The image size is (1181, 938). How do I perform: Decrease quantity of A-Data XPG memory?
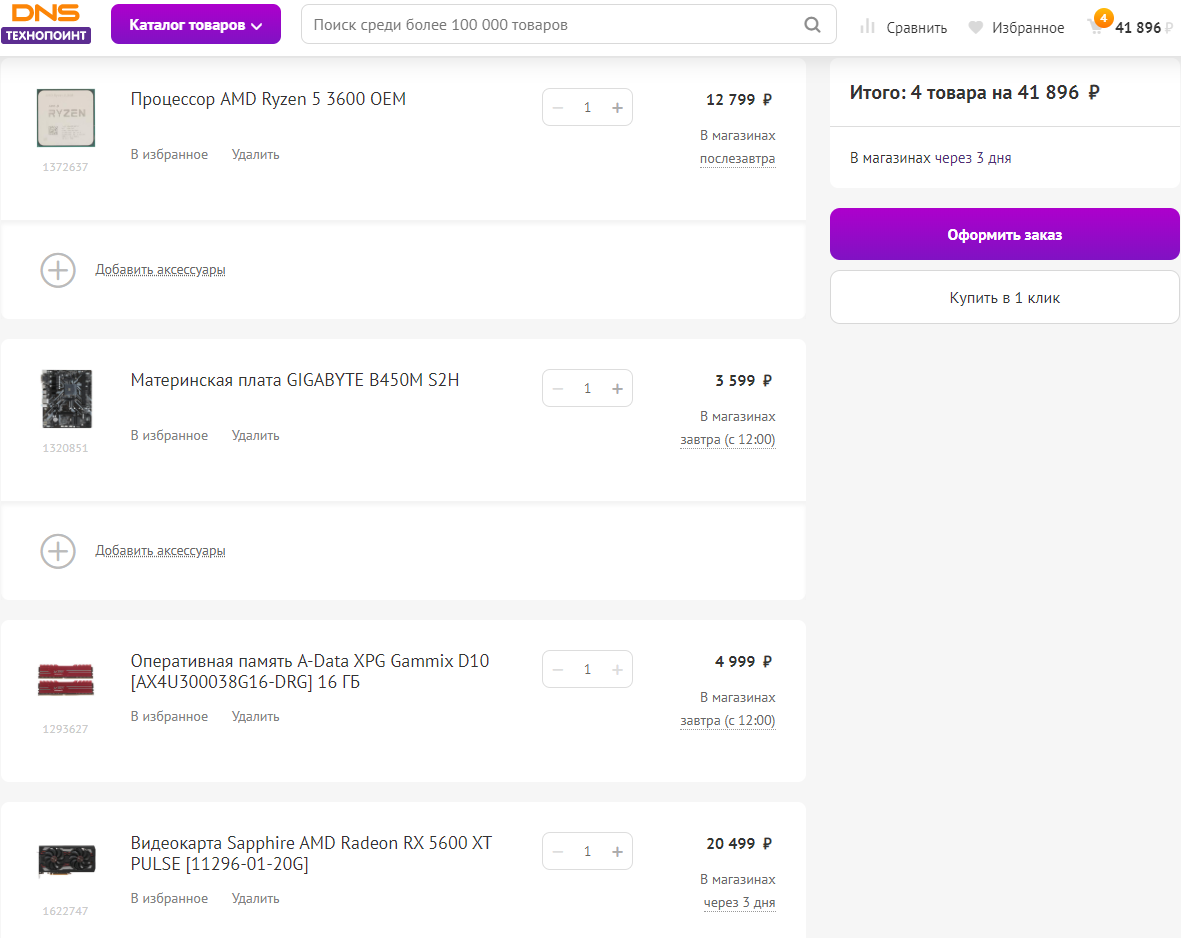point(558,670)
